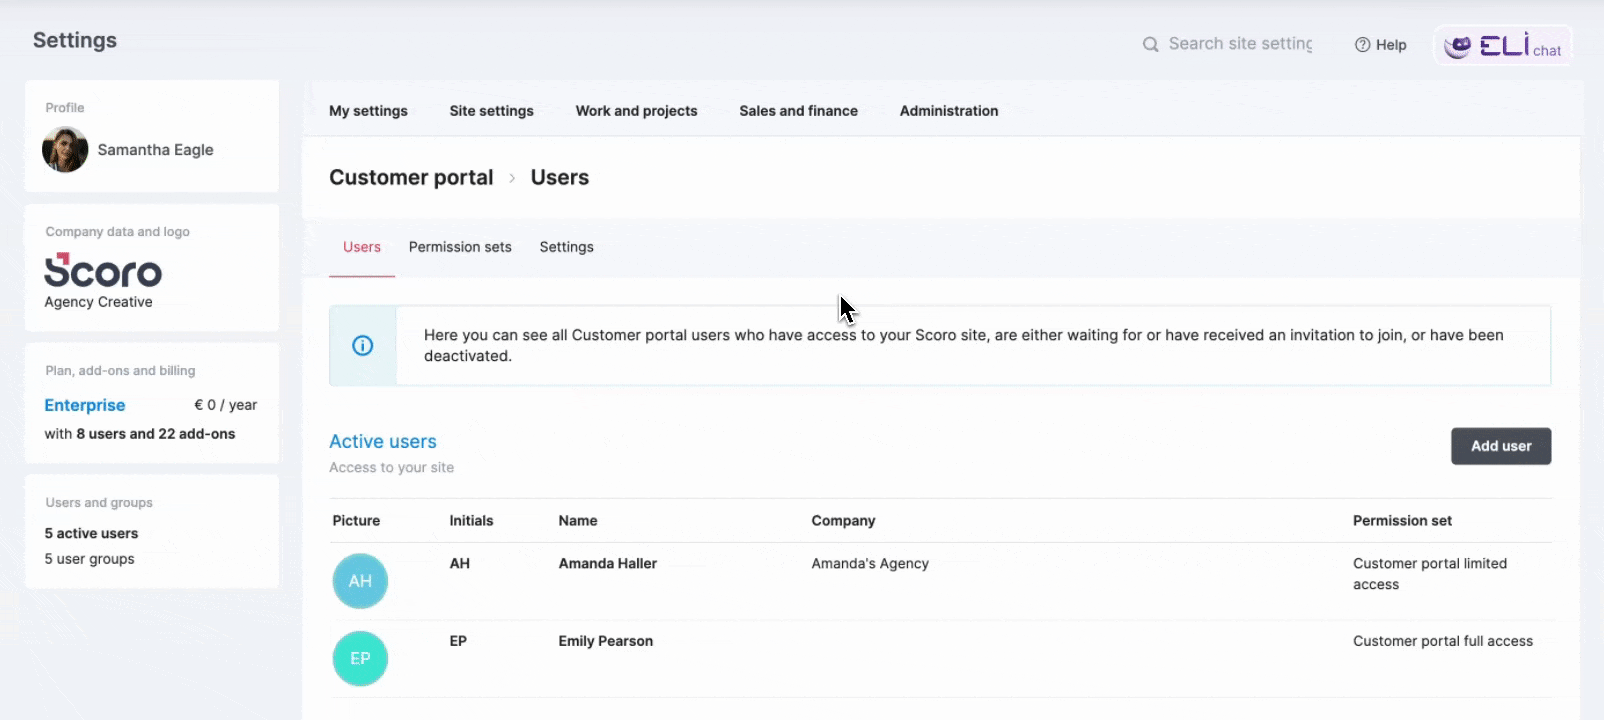Click Users and groups label
Screen dimensions: 1604x720
tap(99, 502)
